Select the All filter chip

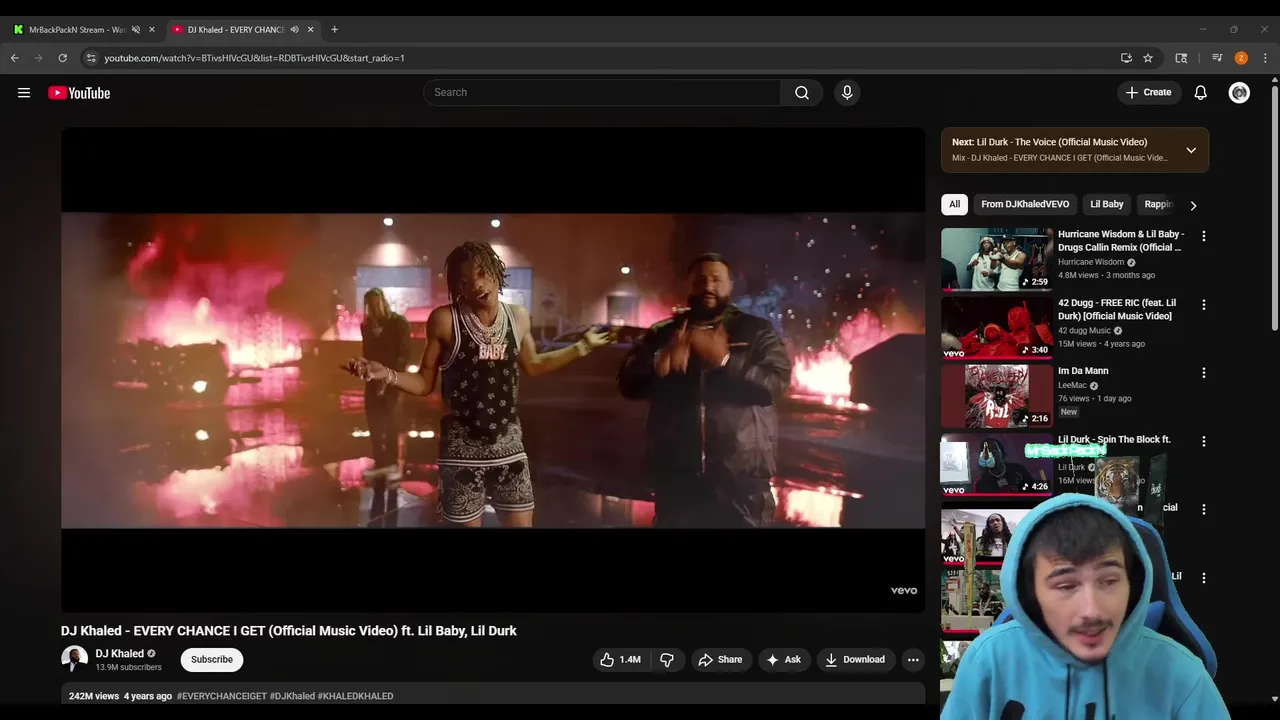pos(955,204)
